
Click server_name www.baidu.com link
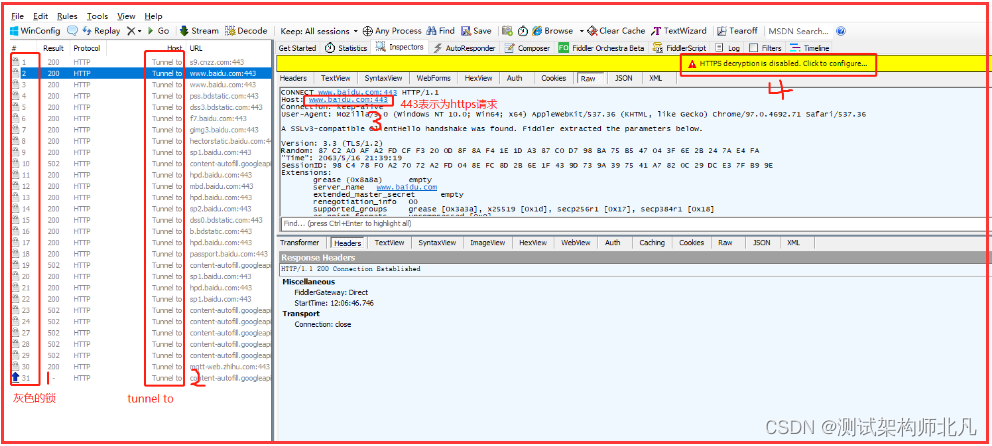(x=406, y=187)
